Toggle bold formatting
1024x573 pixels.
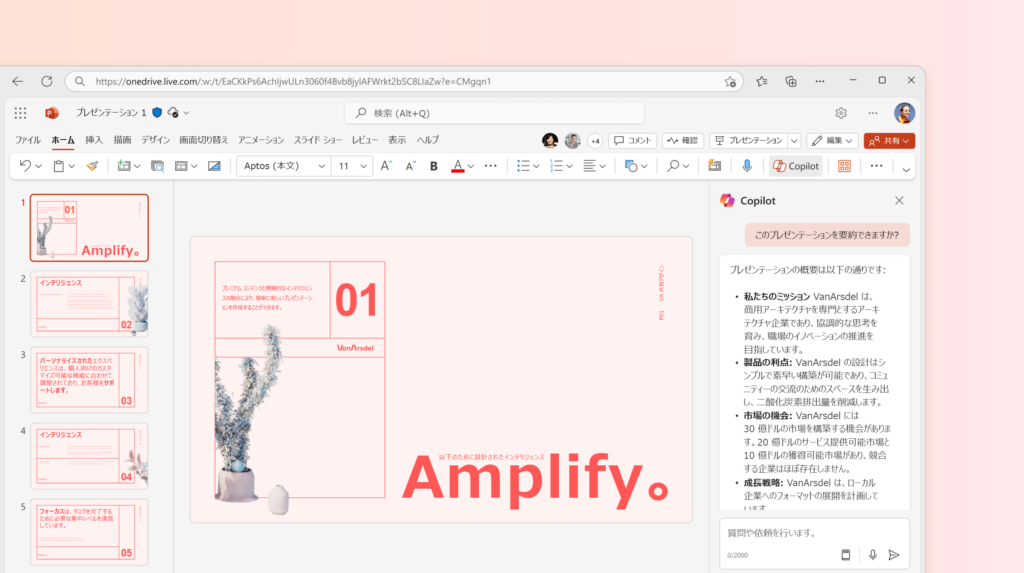point(434,166)
